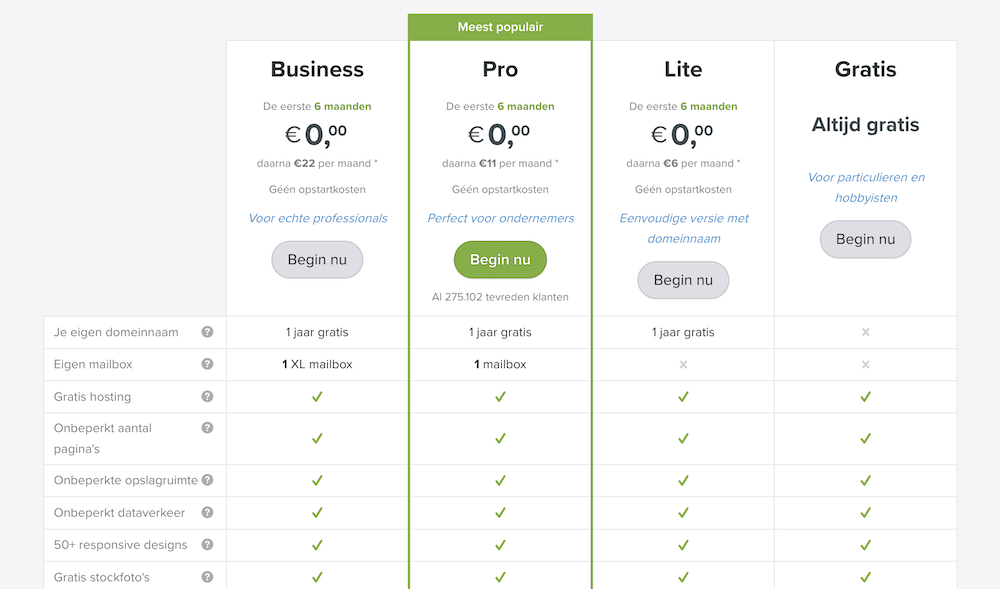Open the Gratis hosting help tooltip icon

(207, 396)
